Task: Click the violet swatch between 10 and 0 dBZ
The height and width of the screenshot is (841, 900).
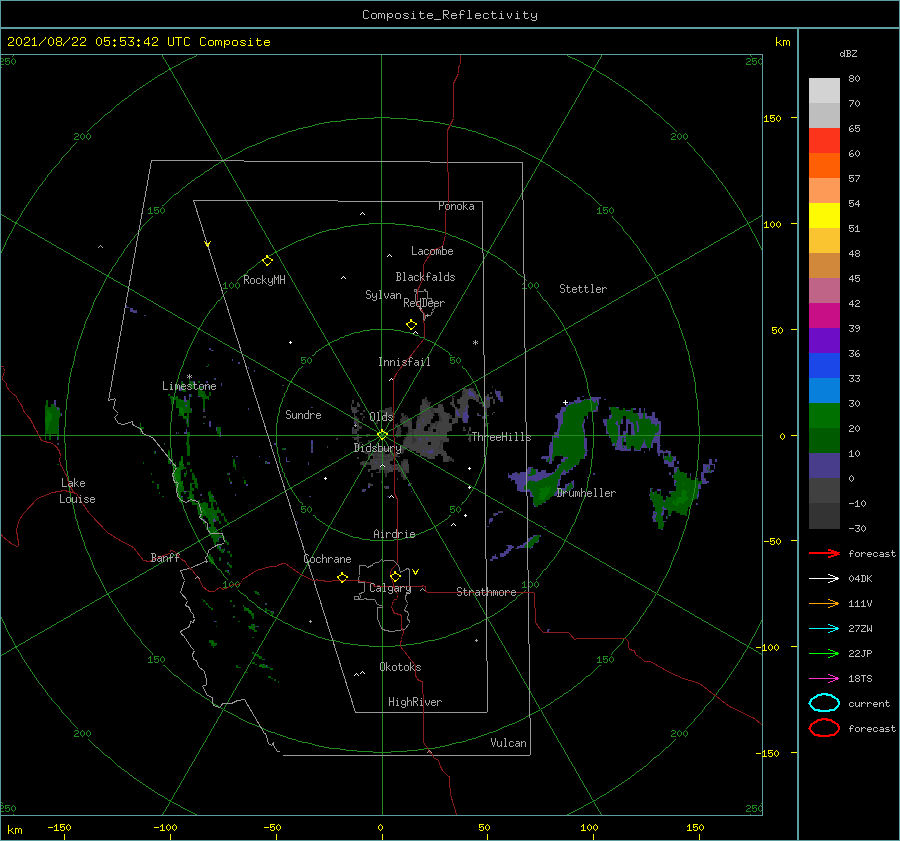Action: click(x=824, y=466)
